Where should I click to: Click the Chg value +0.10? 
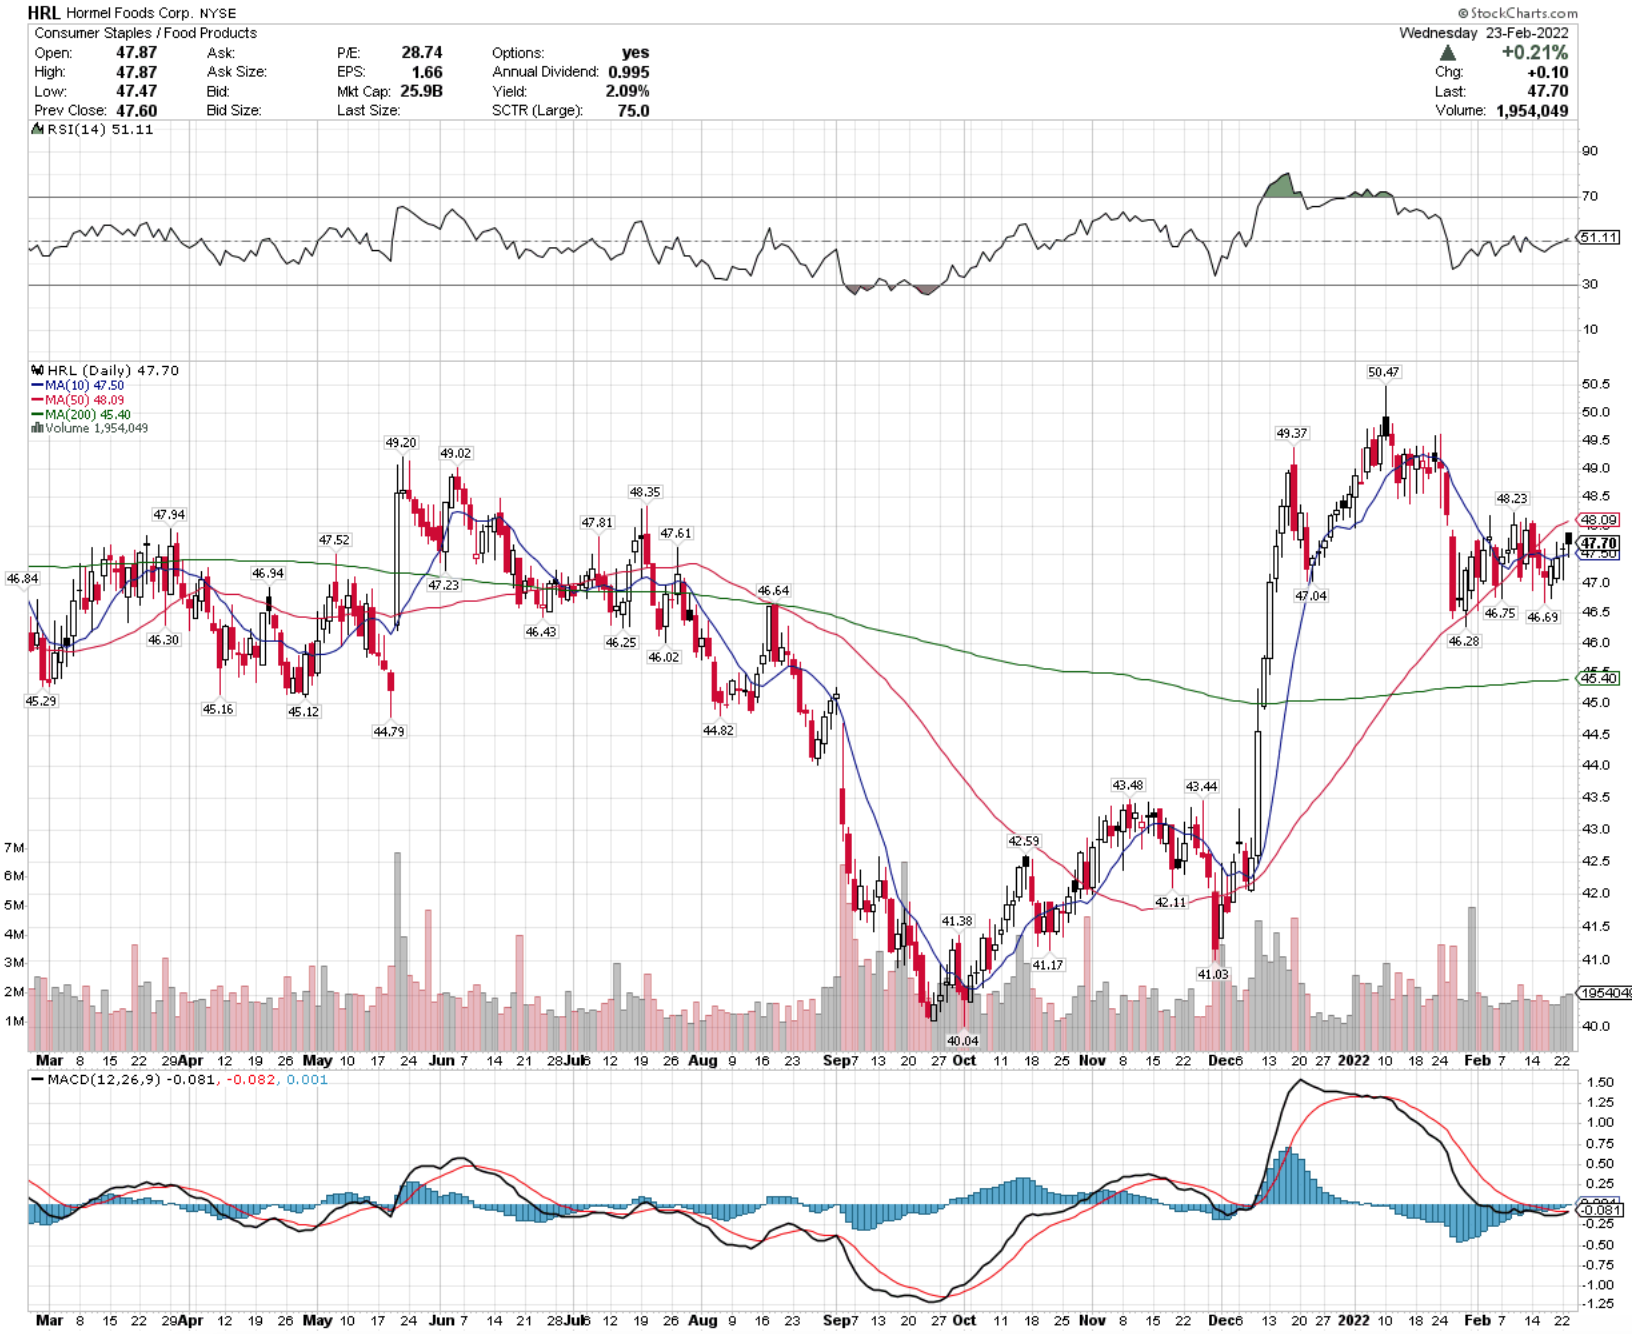click(1547, 72)
